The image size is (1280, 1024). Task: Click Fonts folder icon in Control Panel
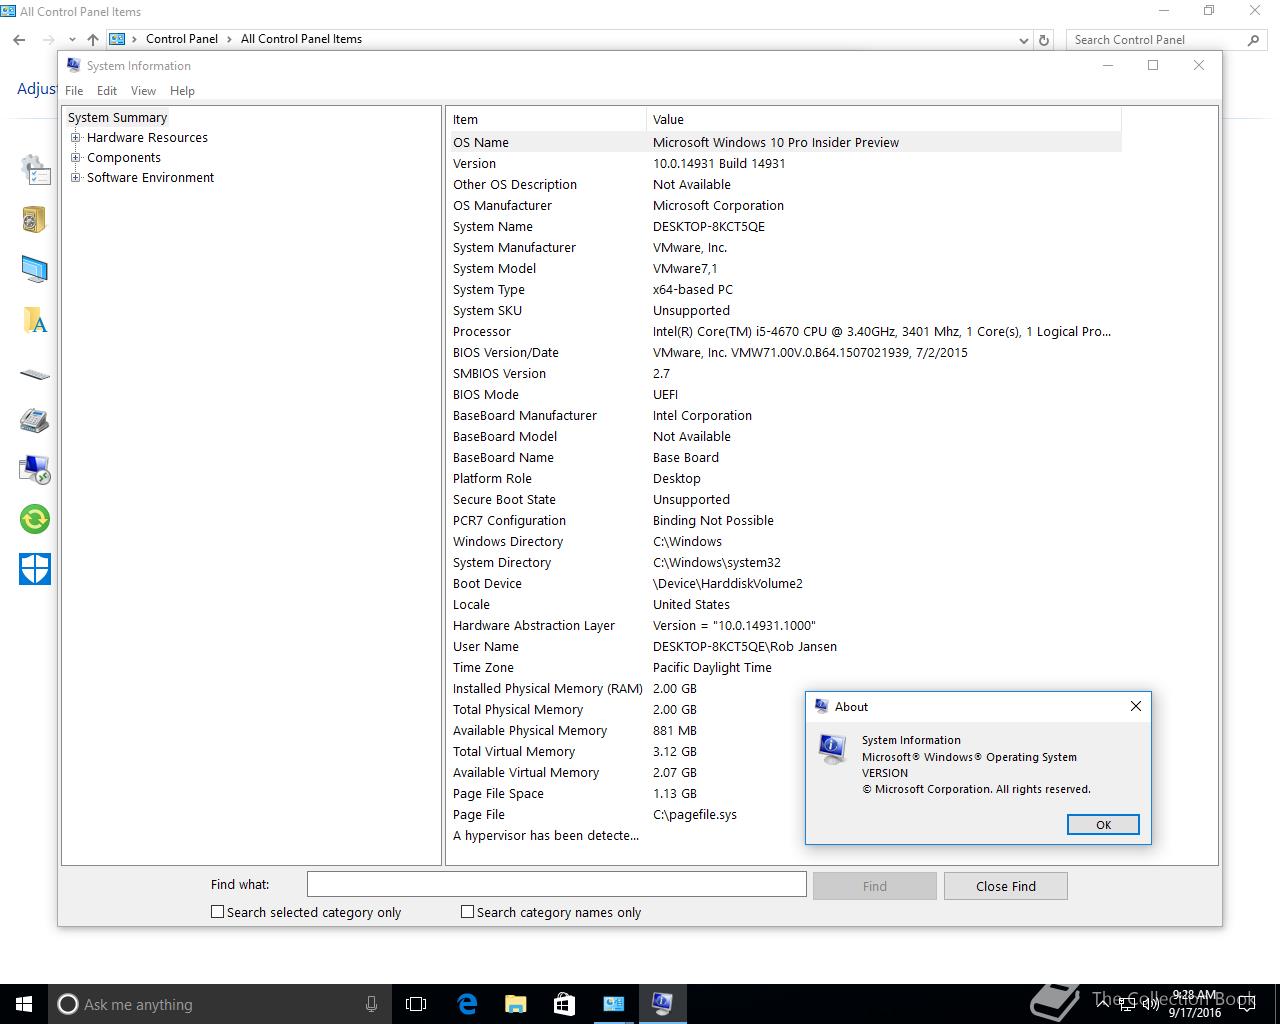point(34,320)
